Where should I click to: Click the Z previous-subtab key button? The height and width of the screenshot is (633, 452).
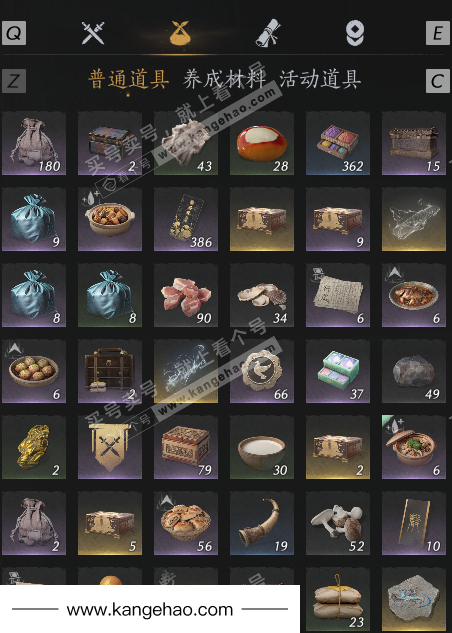coord(14,81)
